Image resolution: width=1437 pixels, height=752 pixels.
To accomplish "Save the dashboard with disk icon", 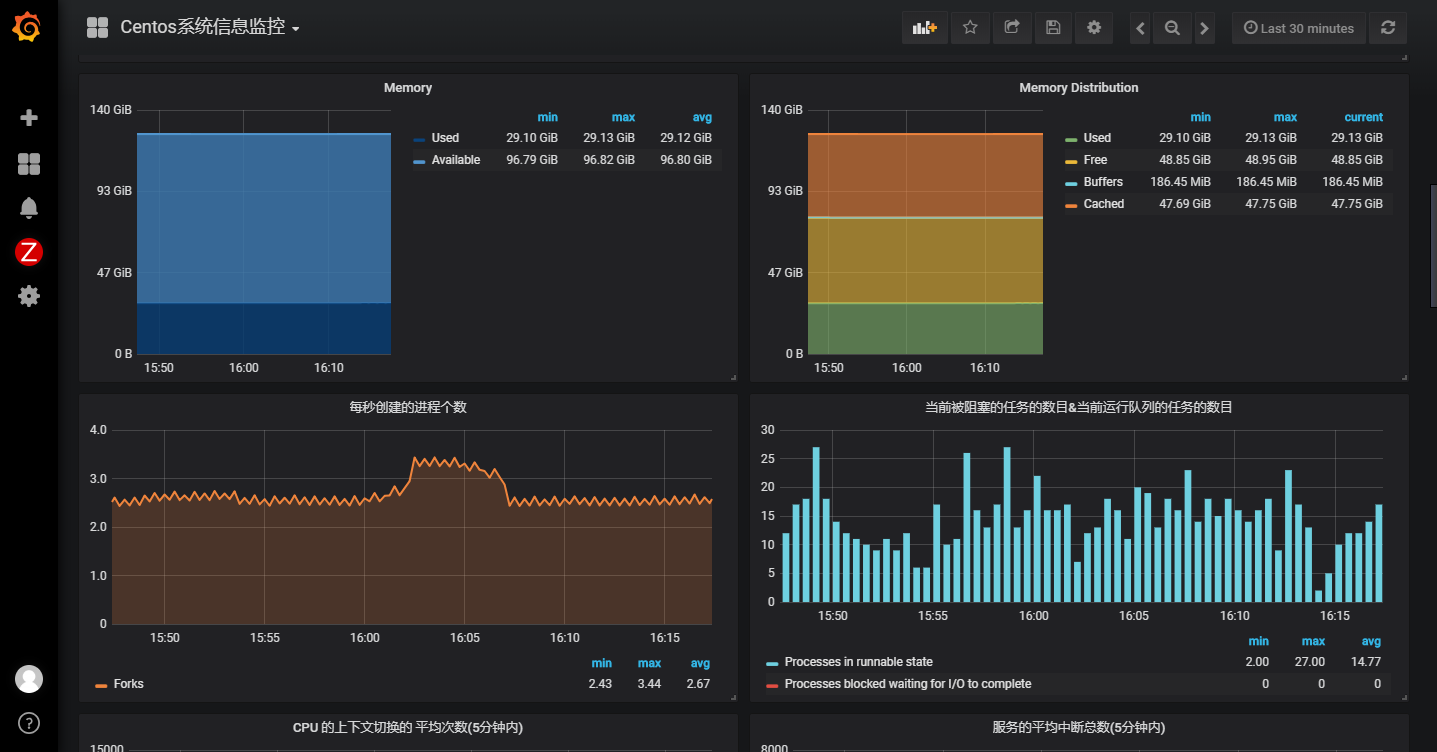I will pyautogui.click(x=1053, y=28).
